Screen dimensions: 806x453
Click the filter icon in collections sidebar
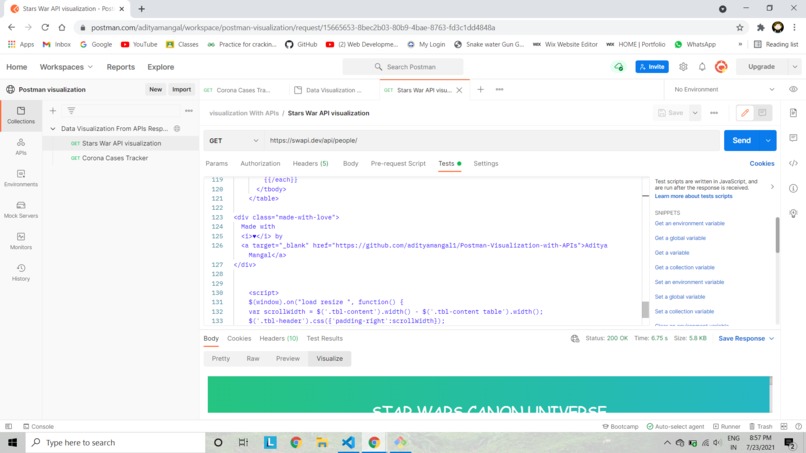pos(71,111)
